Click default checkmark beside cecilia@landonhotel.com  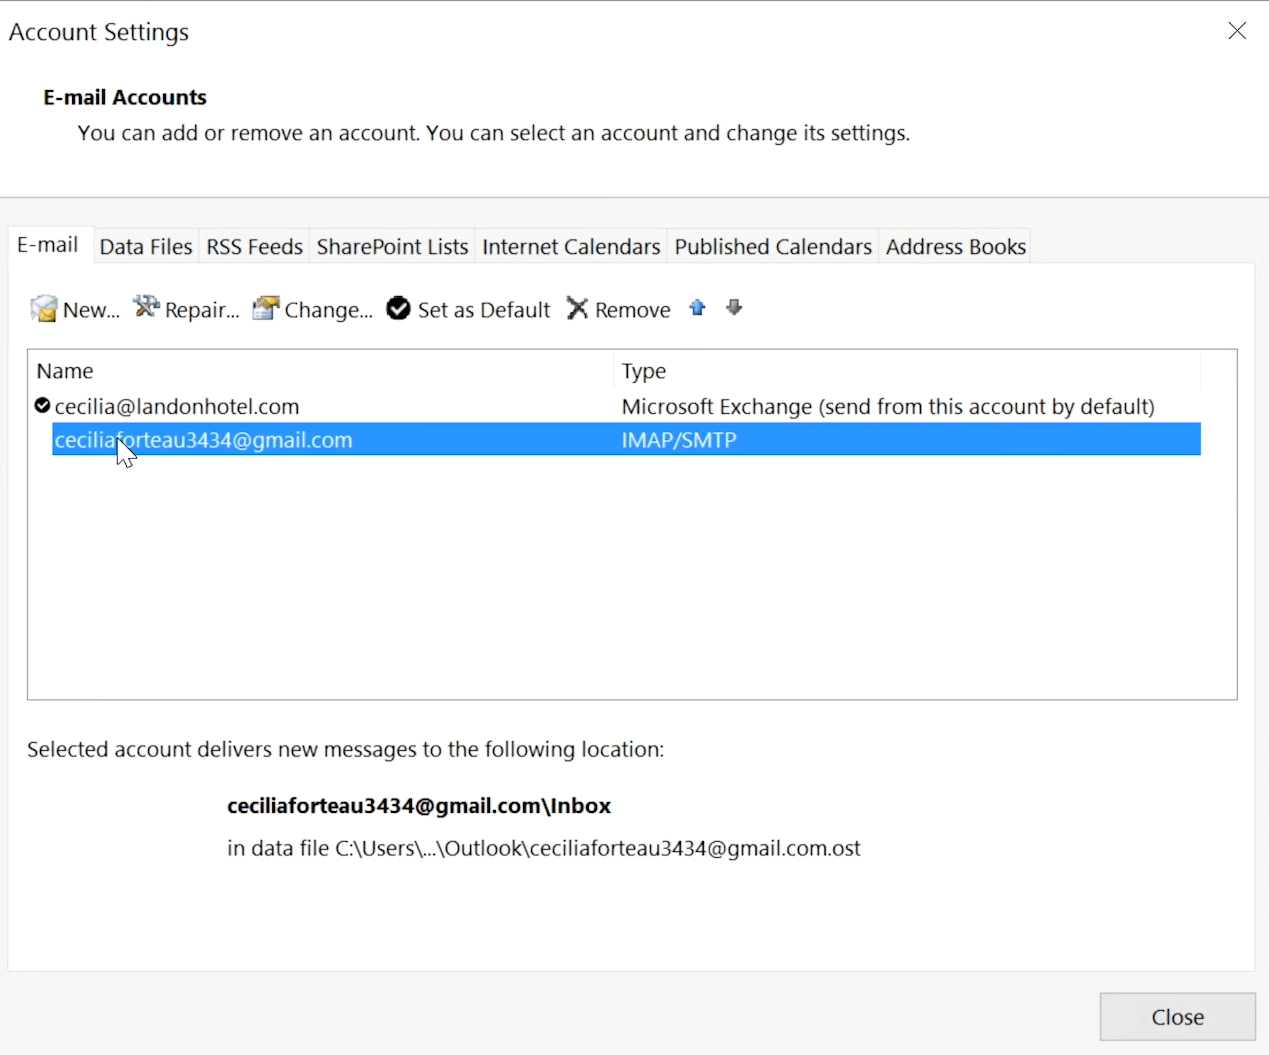click(42, 405)
